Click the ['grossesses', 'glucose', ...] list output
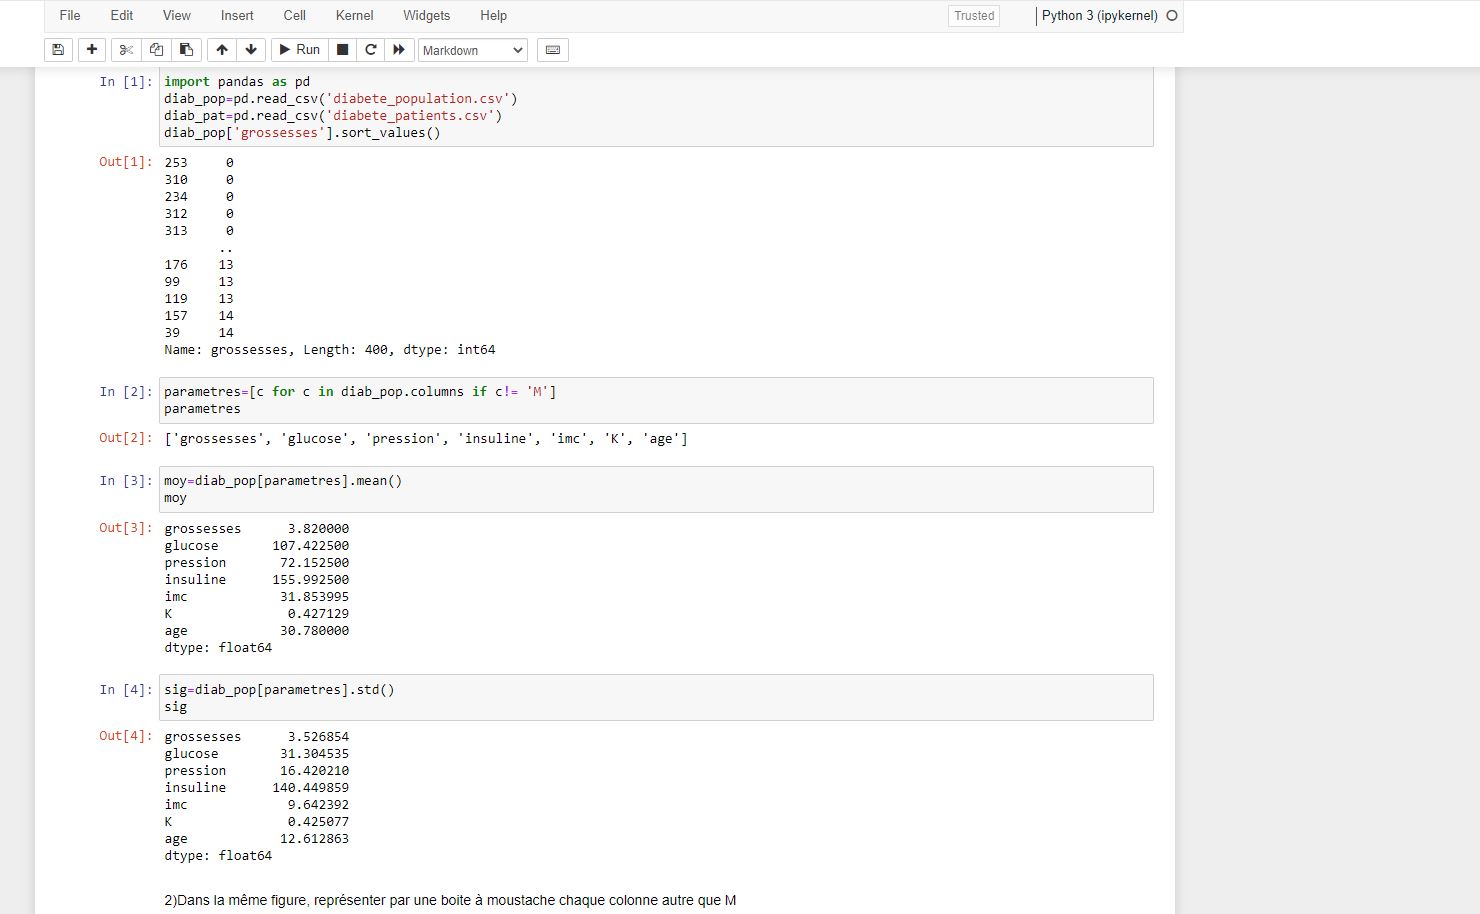 point(426,439)
